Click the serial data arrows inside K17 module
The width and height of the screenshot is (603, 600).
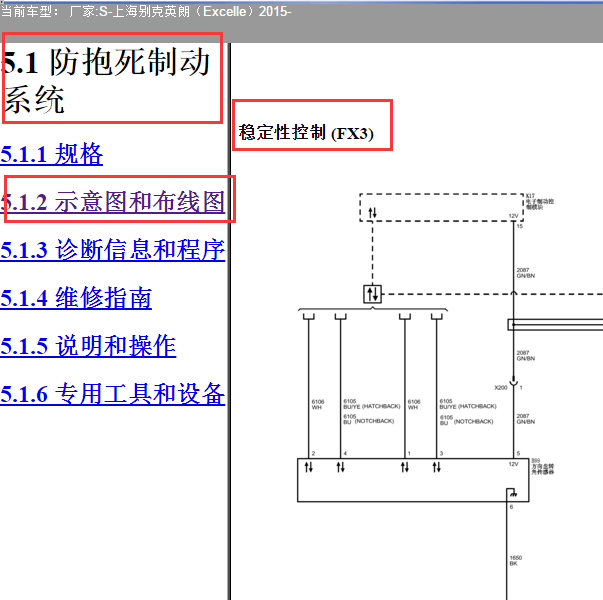tap(372, 212)
